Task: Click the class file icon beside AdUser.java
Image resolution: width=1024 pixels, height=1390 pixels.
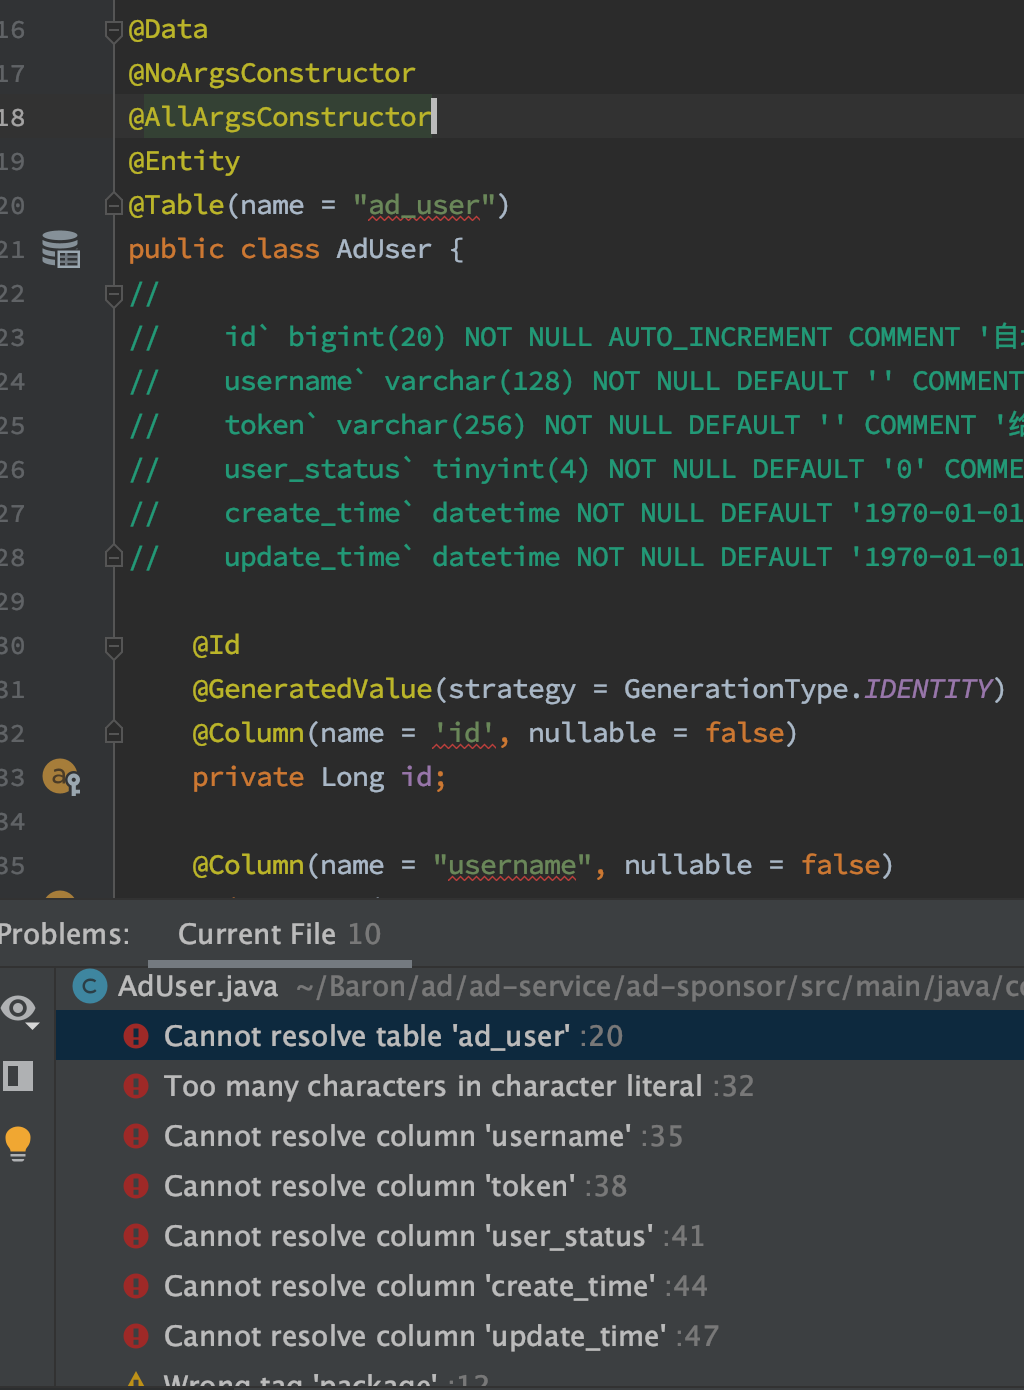Action: [90, 987]
